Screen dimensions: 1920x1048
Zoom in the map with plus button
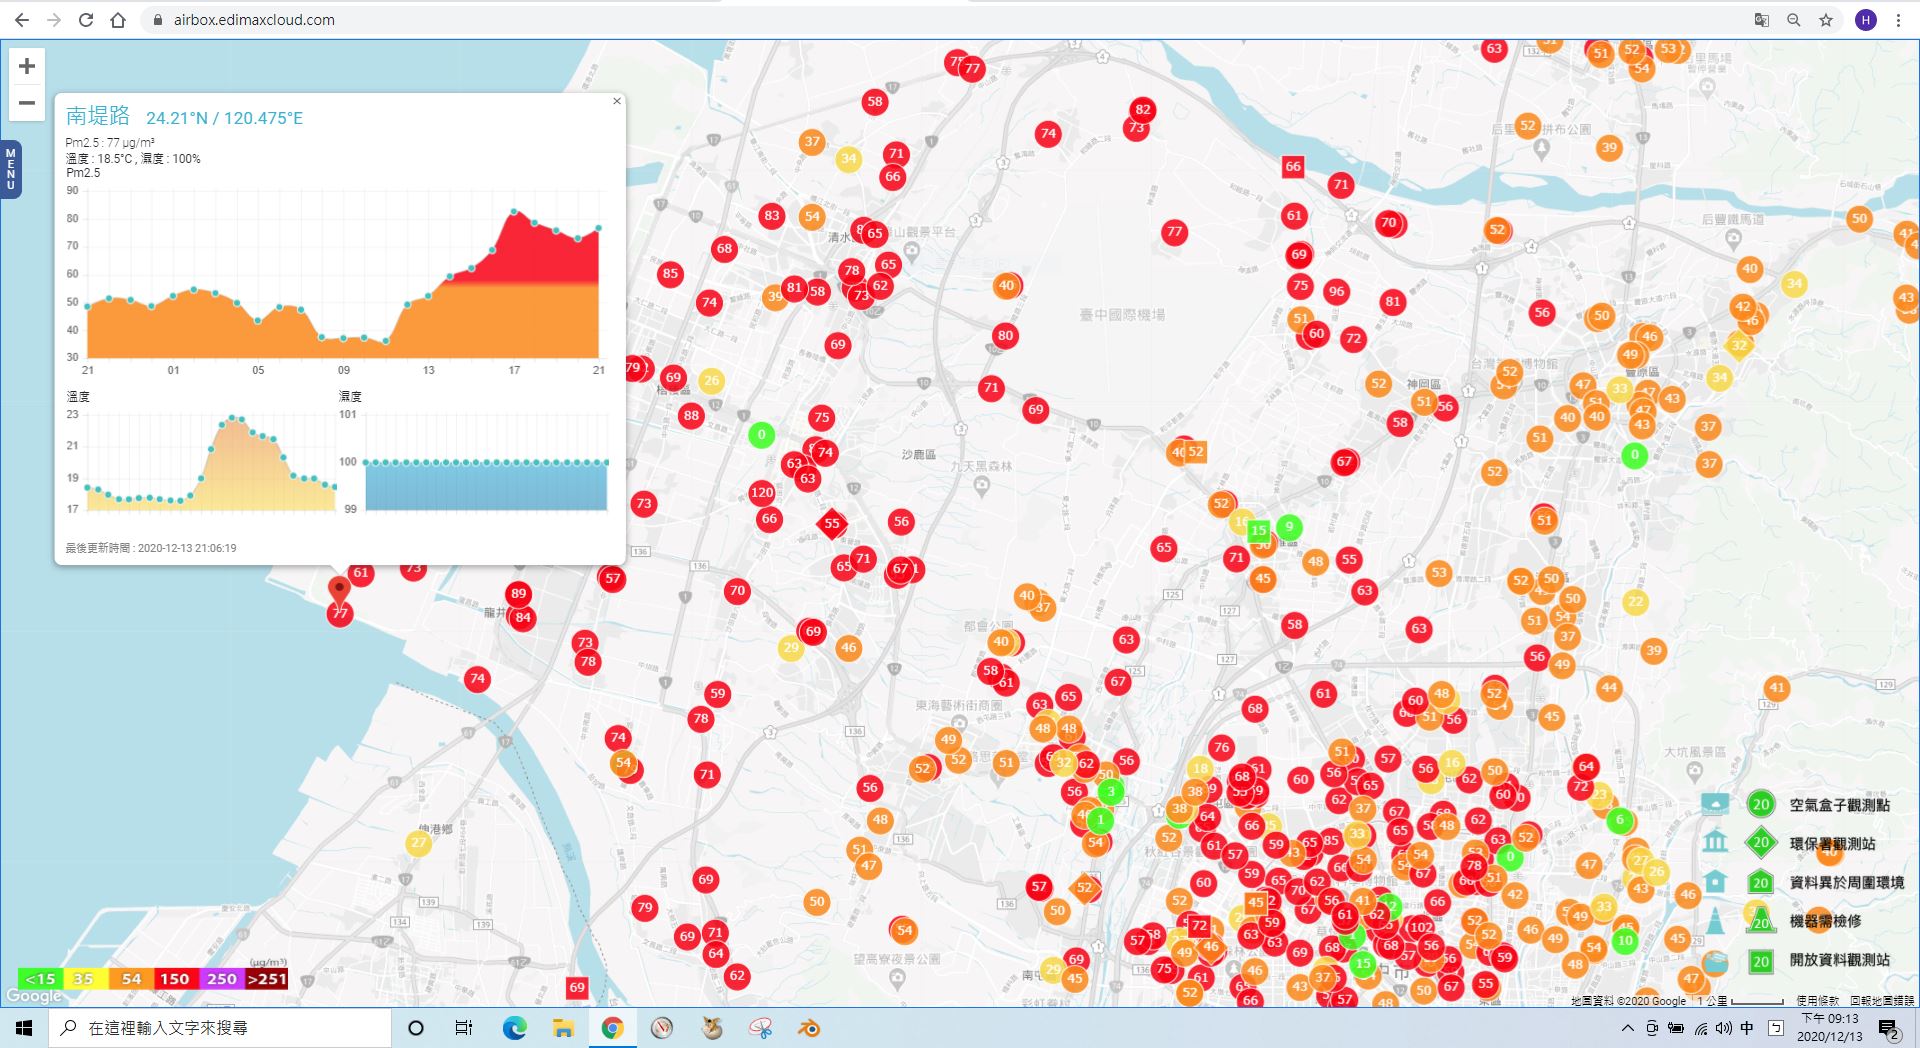(x=27, y=67)
